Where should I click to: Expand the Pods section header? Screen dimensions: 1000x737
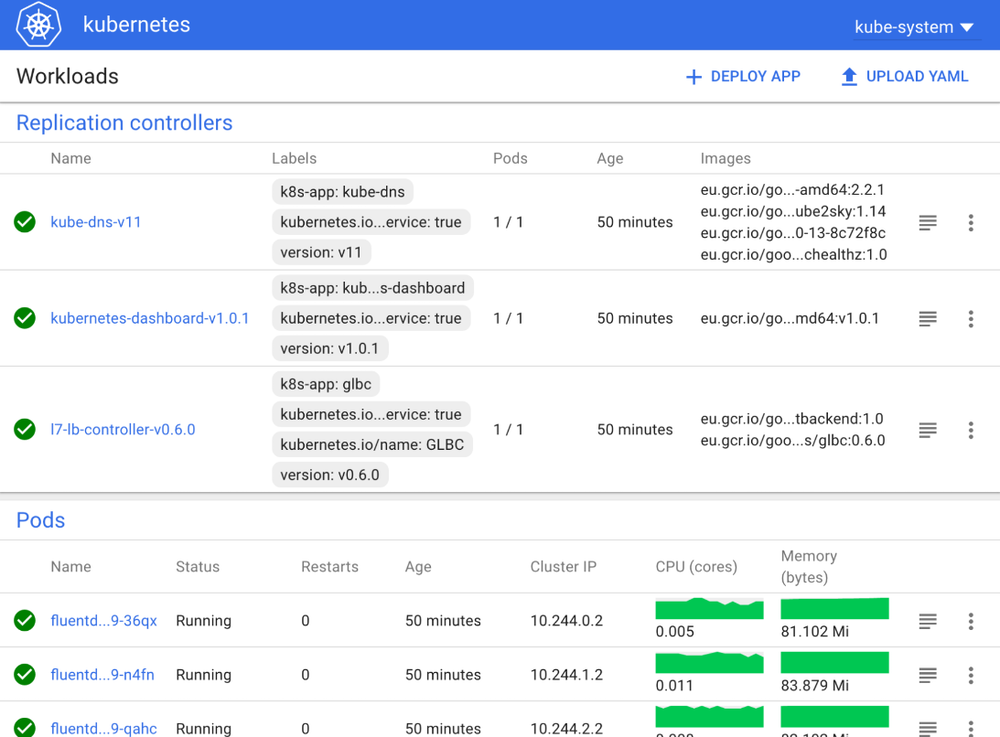click(x=40, y=520)
